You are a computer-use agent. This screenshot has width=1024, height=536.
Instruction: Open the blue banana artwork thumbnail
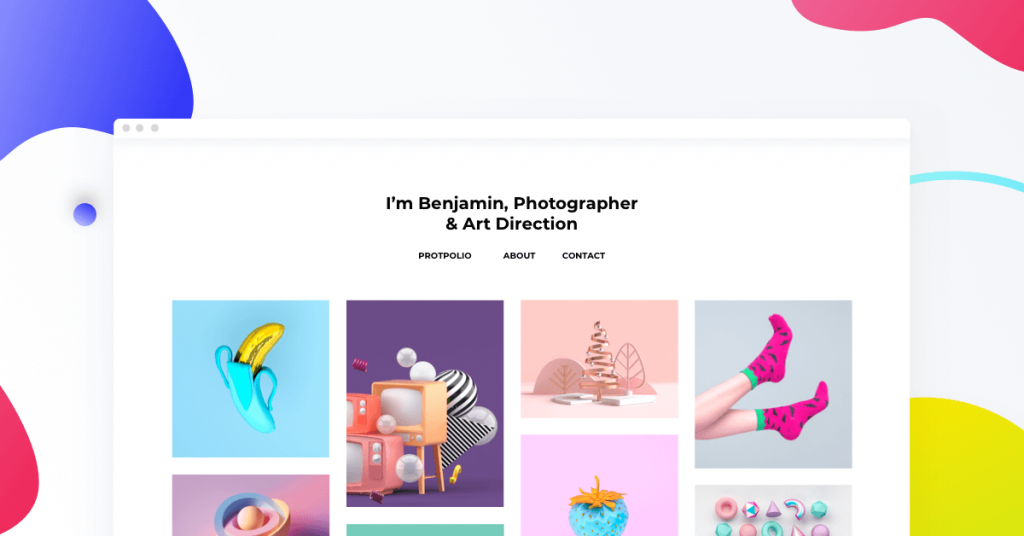click(x=251, y=379)
